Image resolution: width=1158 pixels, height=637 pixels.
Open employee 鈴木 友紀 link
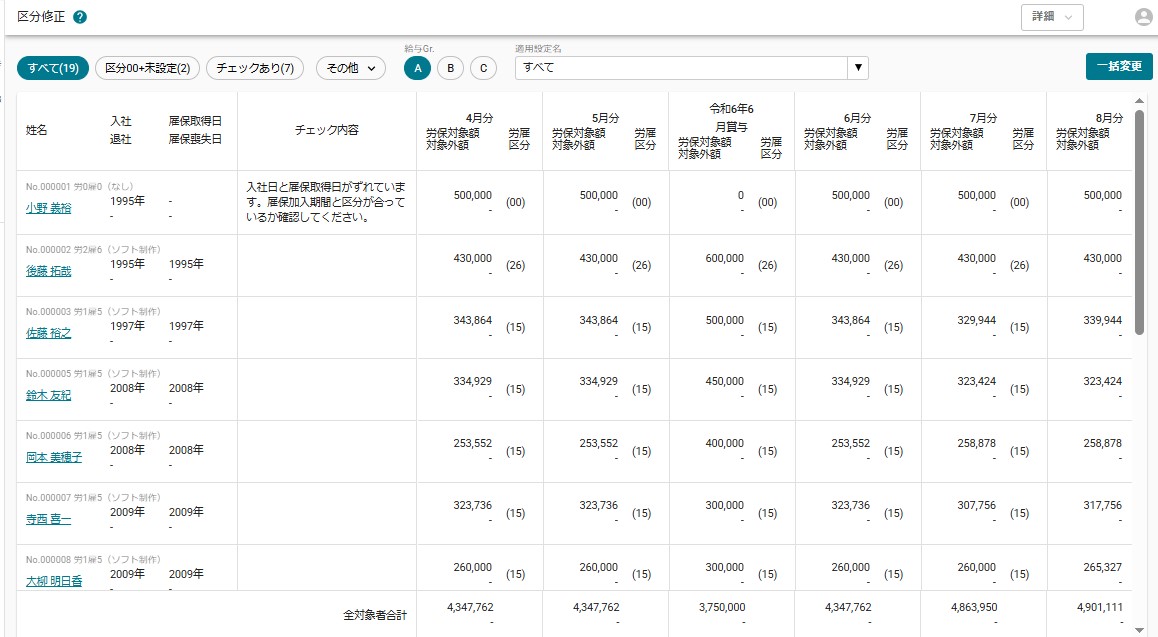[x=49, y=395]
